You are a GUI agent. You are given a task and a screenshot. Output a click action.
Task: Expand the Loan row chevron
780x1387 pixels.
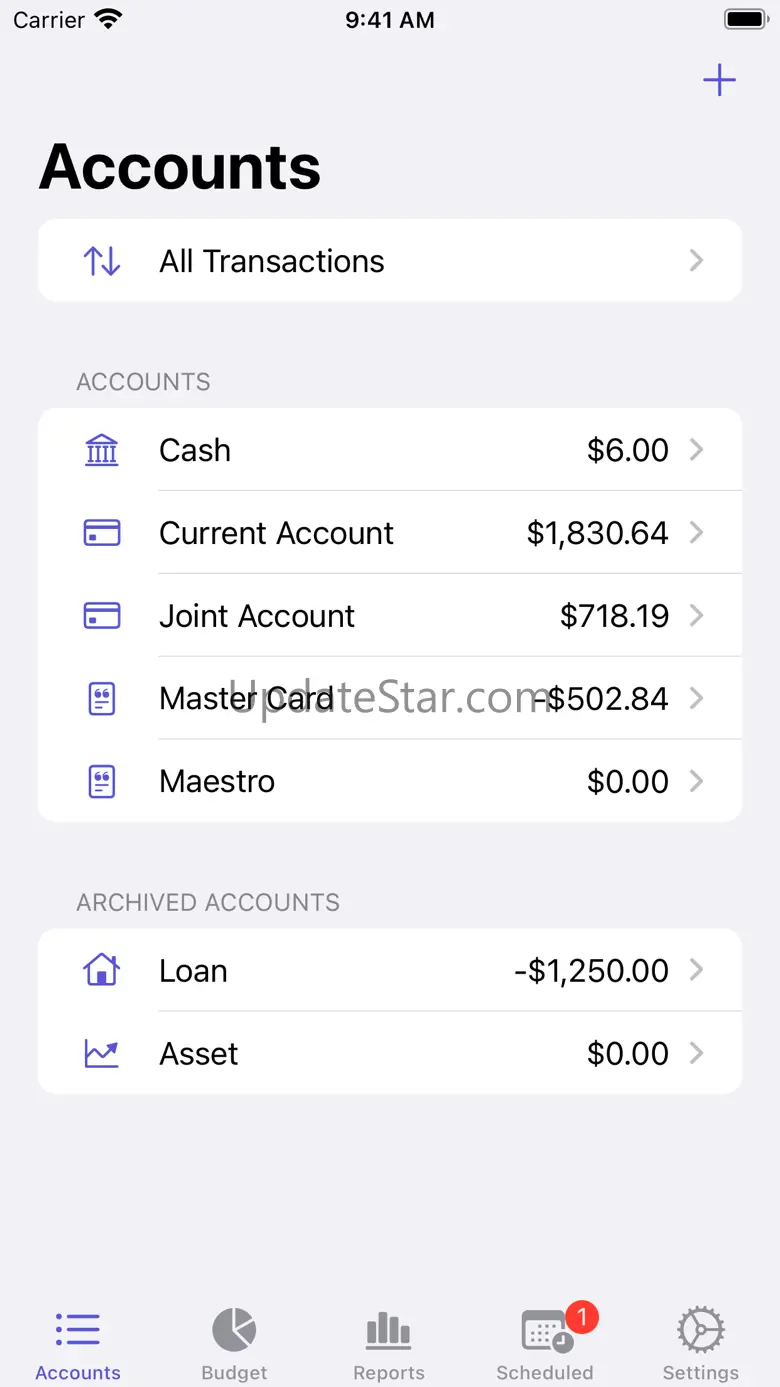(697, 970)
